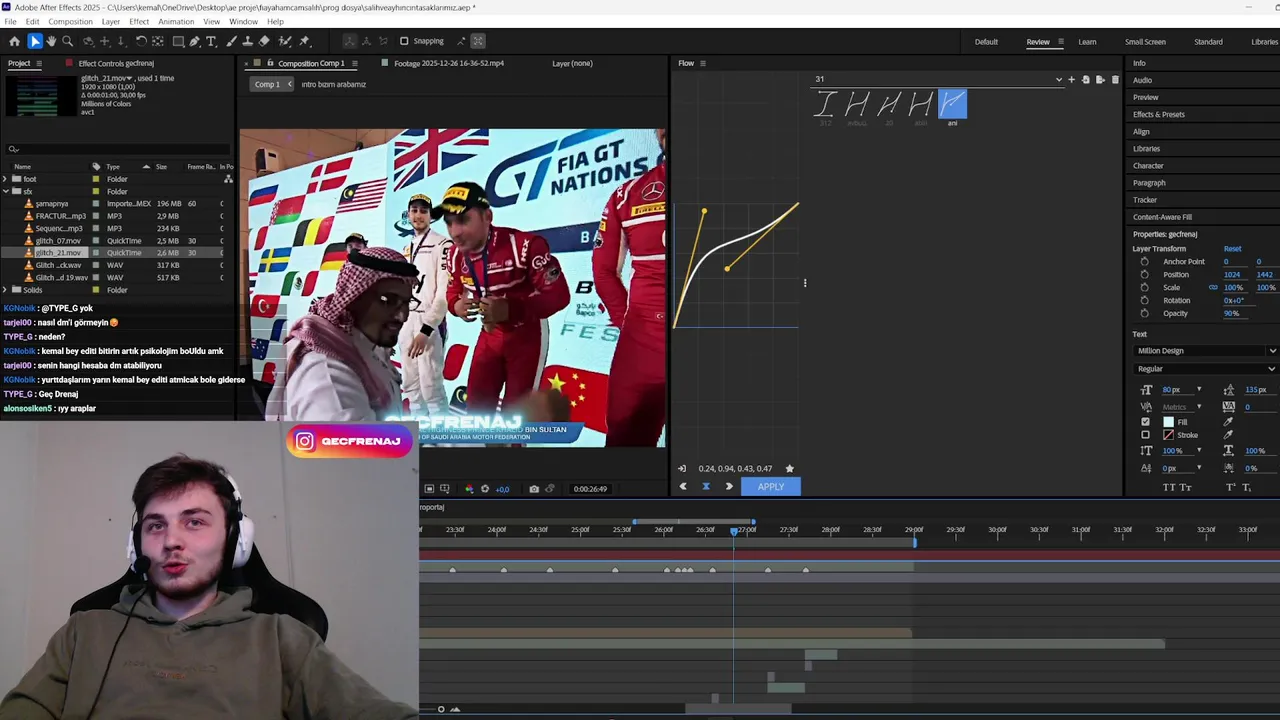This screenshot has height=720, width=1280.
Task: Select the Pen tool
Action: [x=195, y=41]
